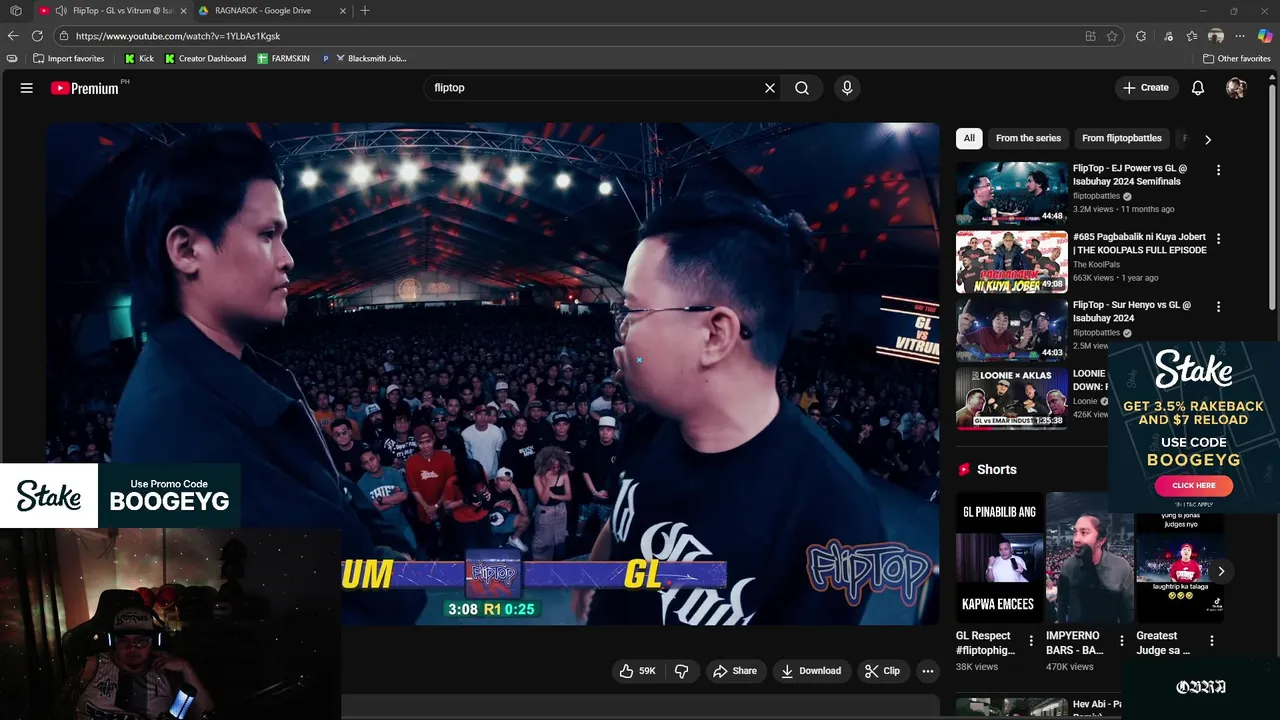The height and width of the screenshot is (720, 1280).
Task: Open menu for Kuya Jobert episode
Action: (x=1218, y=239)
